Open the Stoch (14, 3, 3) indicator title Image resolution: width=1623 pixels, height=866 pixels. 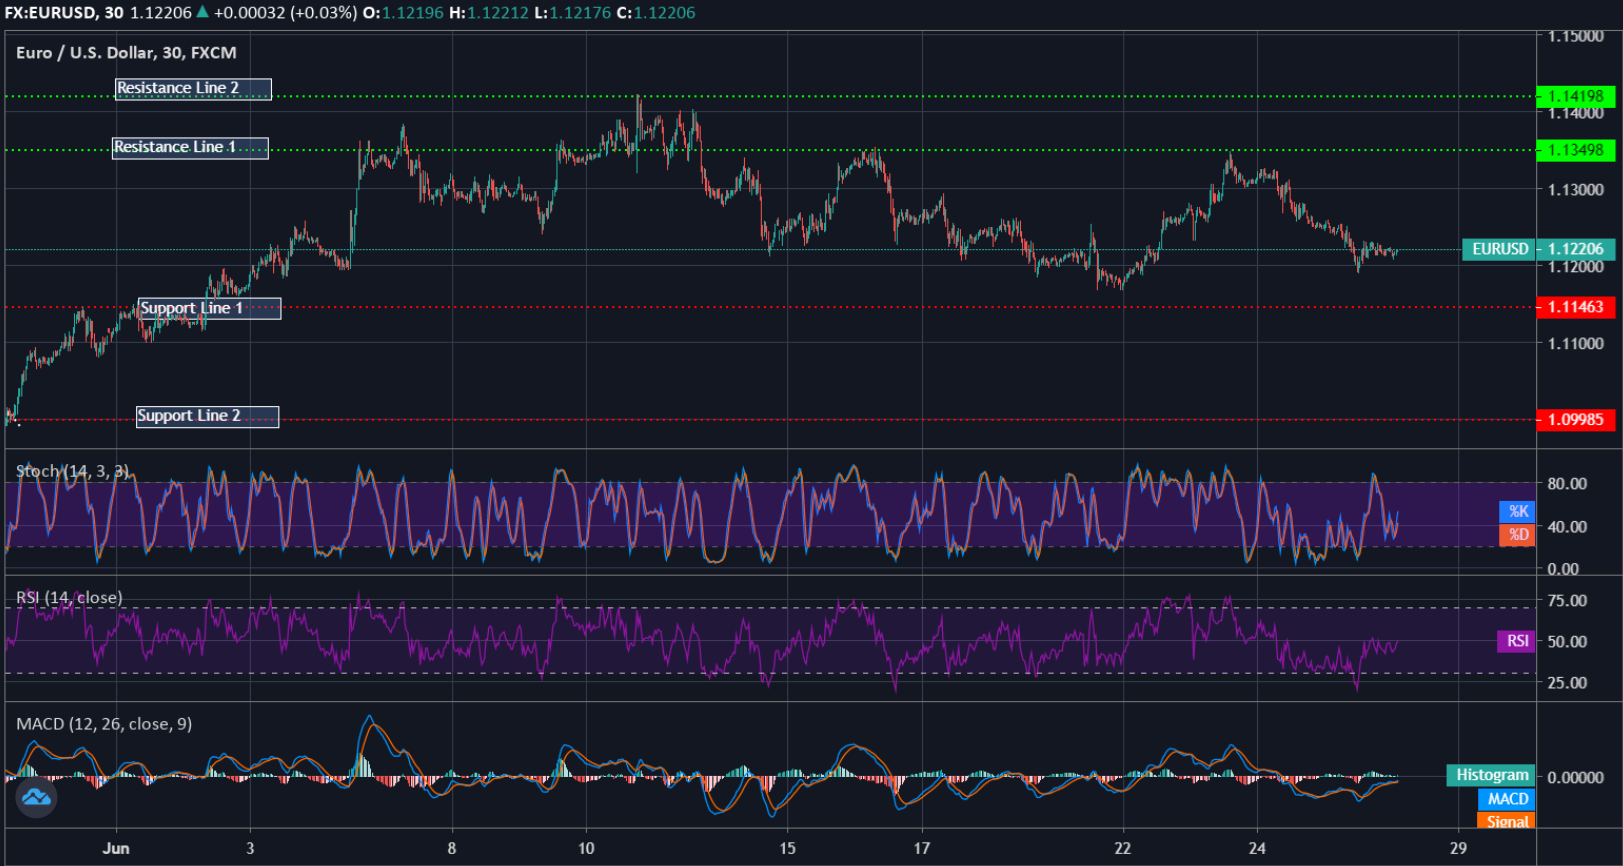click(72, 471)
